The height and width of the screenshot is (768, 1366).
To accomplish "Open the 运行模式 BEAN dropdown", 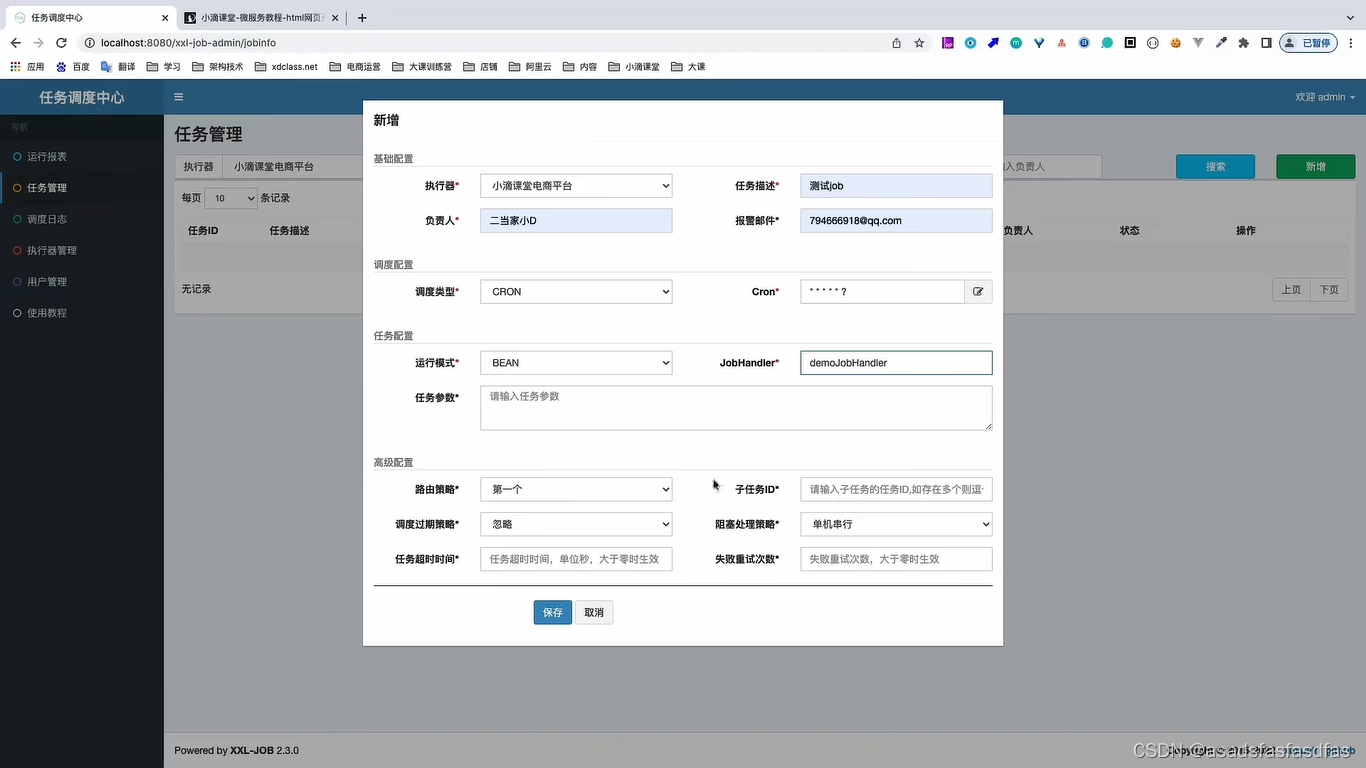I will coord(576,363).
